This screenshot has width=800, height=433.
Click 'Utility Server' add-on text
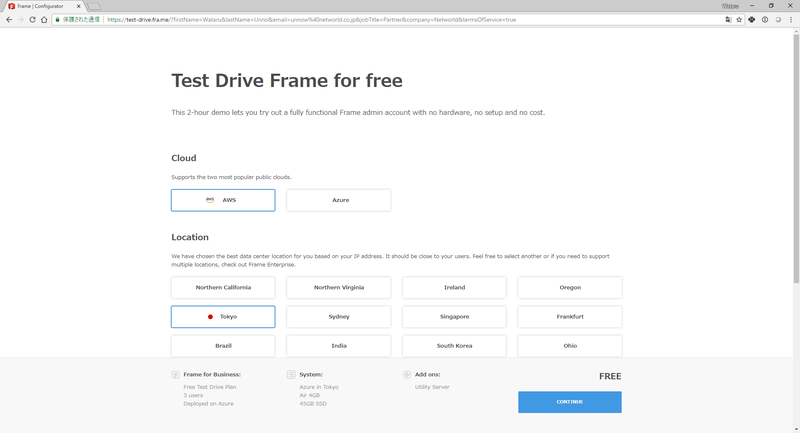[432, 387]
